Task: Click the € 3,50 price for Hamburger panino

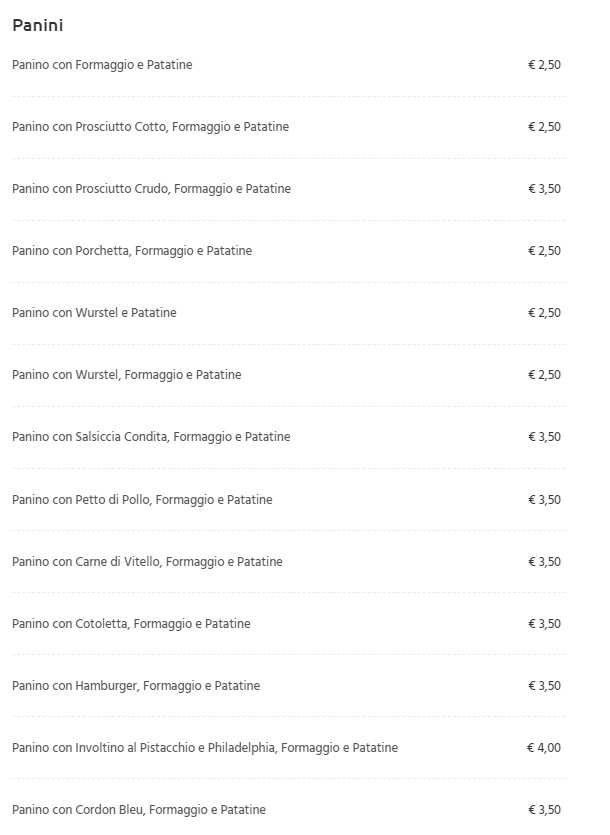Action: 544,686
